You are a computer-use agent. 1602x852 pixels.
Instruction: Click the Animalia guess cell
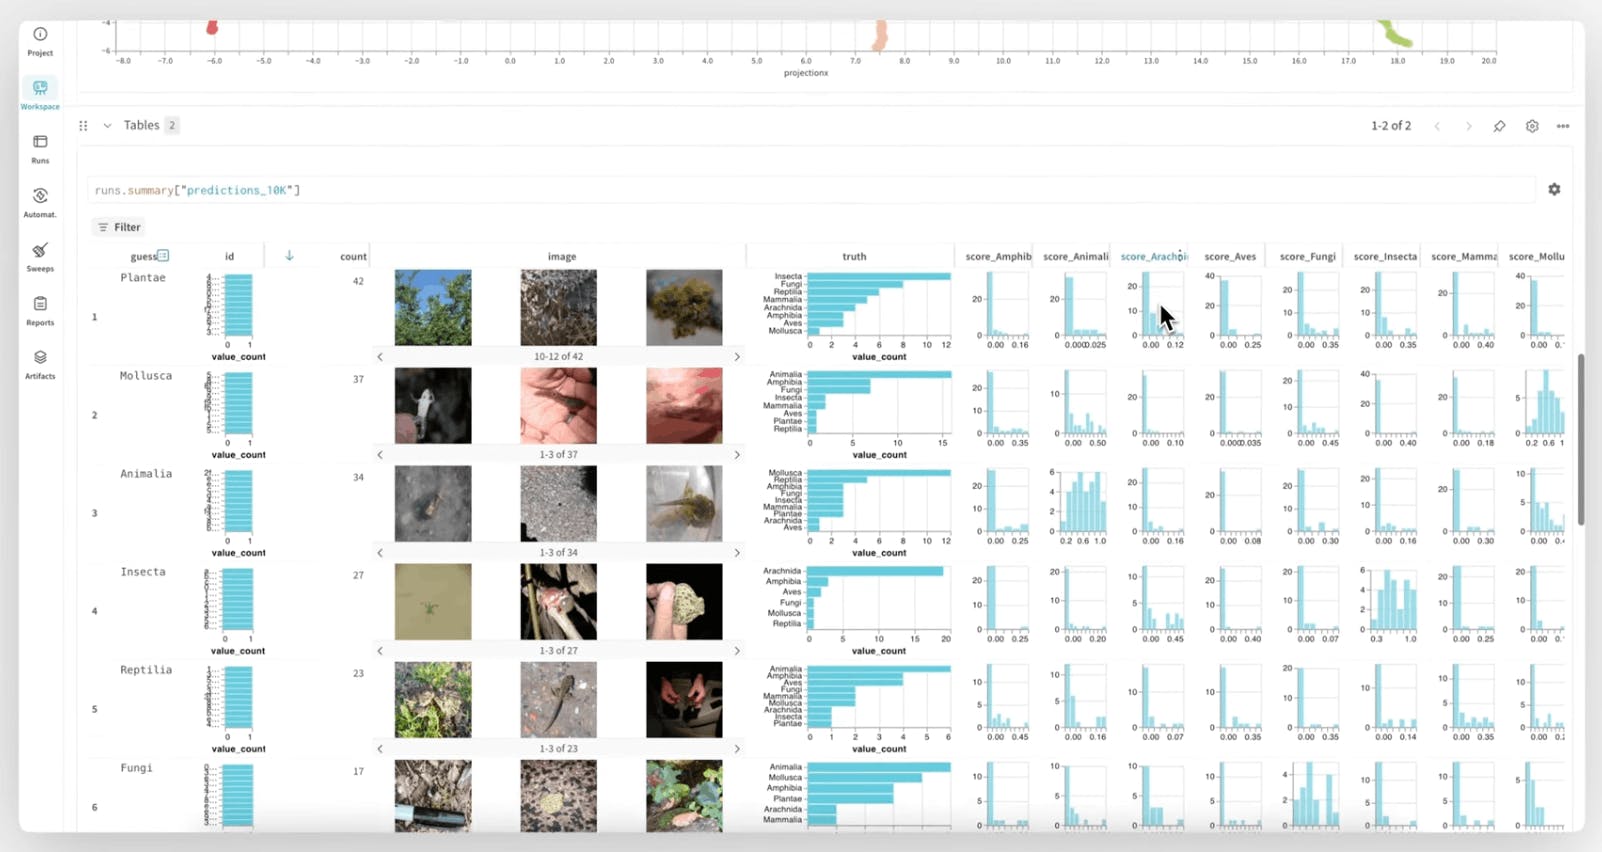146,474
